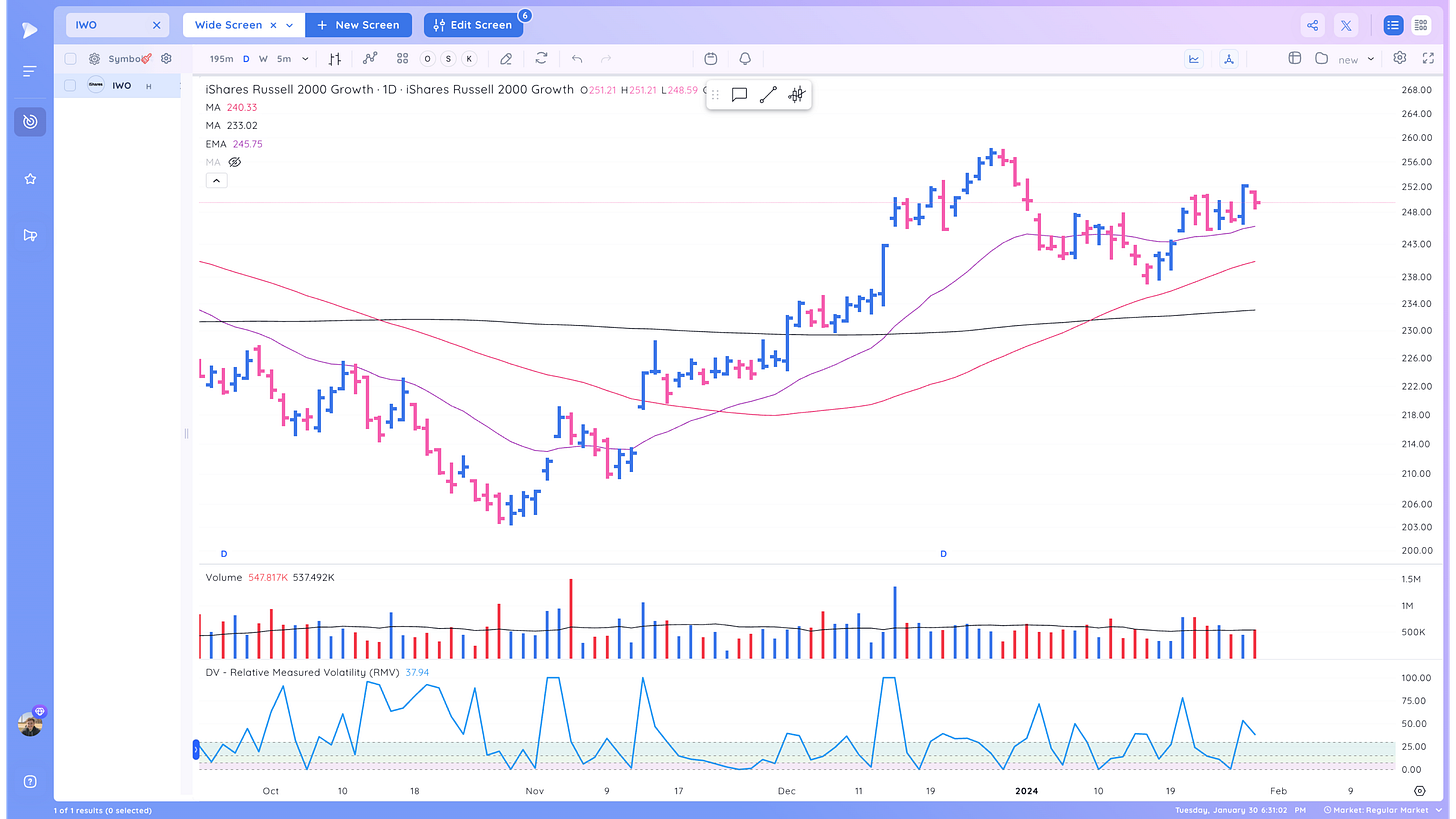
Task: Select the 5m timeframe
Action: (284, 59)
